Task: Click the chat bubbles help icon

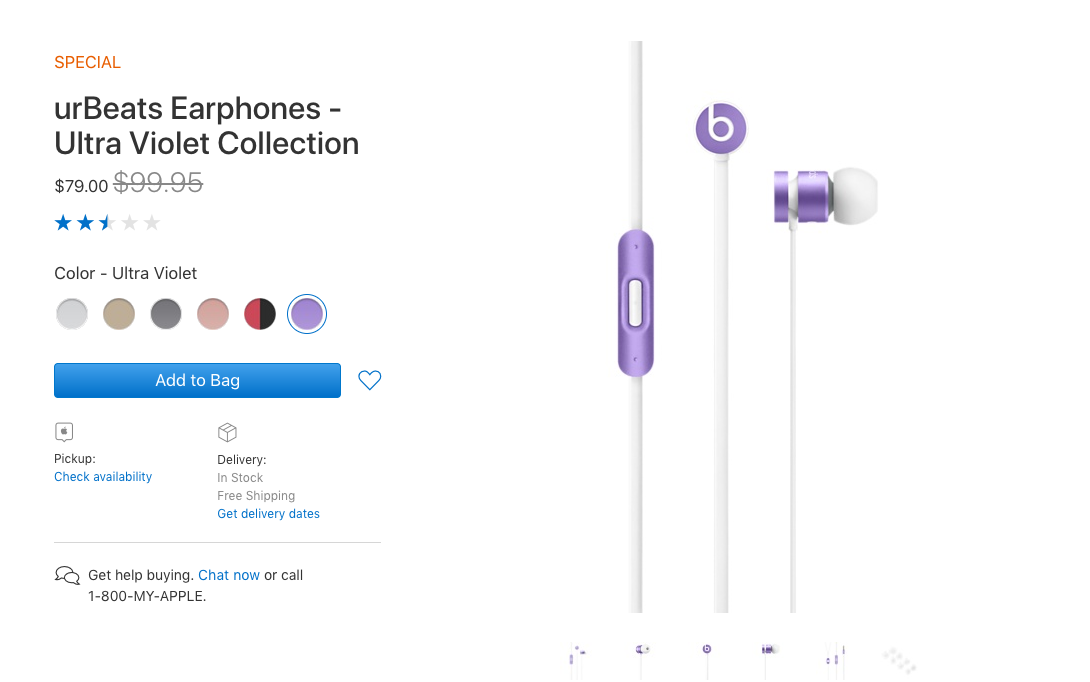Action: [x=67, y=575]
